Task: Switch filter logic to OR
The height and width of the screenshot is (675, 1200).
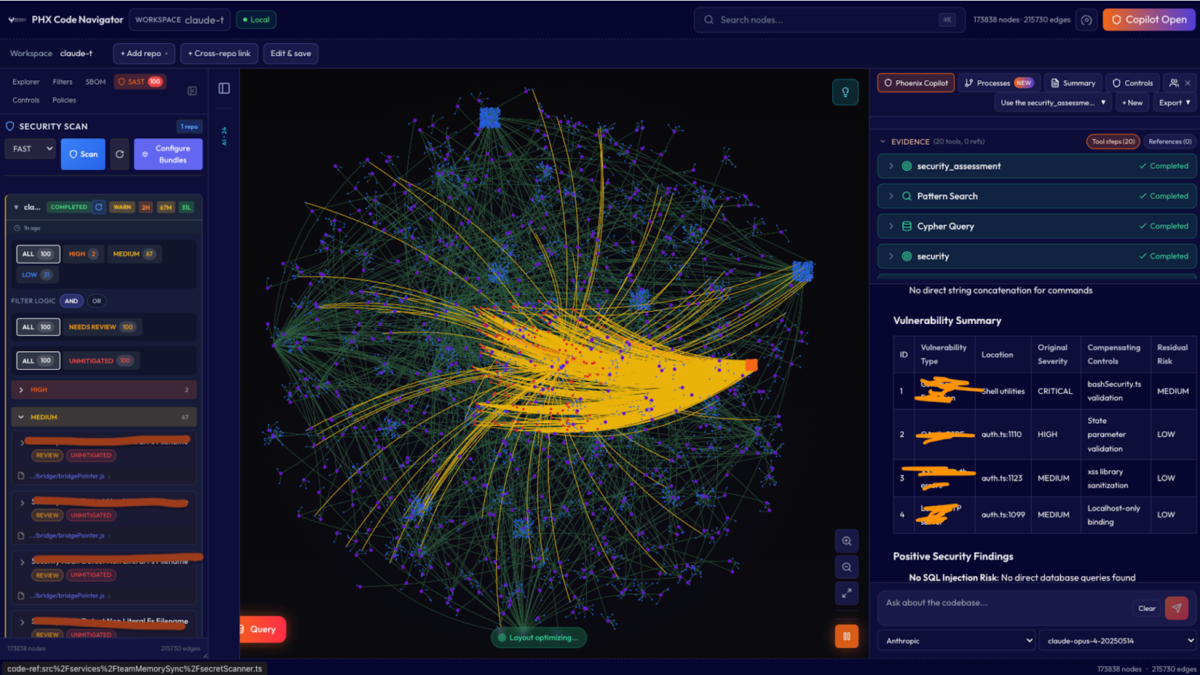Action: (96, 301)
